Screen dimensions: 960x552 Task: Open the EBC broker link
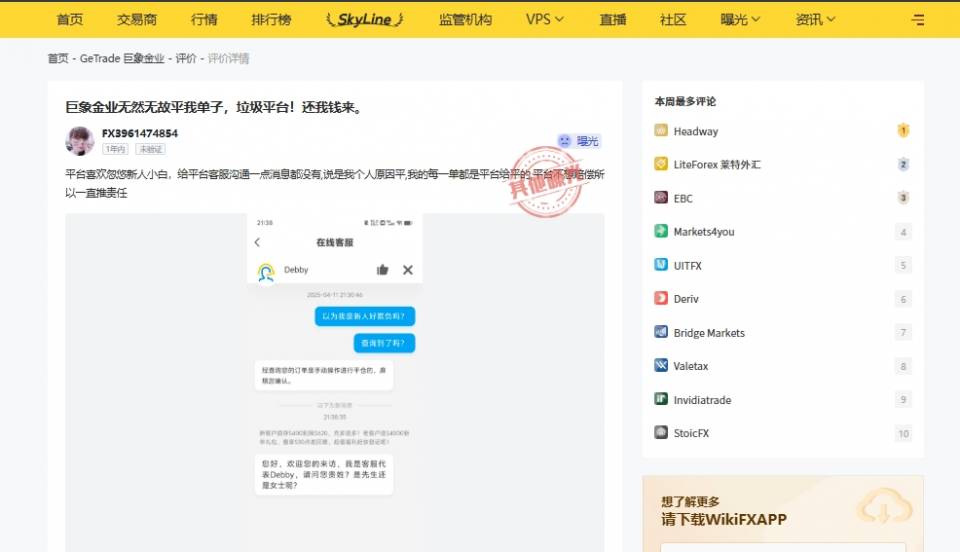click(x=683, y=198)
